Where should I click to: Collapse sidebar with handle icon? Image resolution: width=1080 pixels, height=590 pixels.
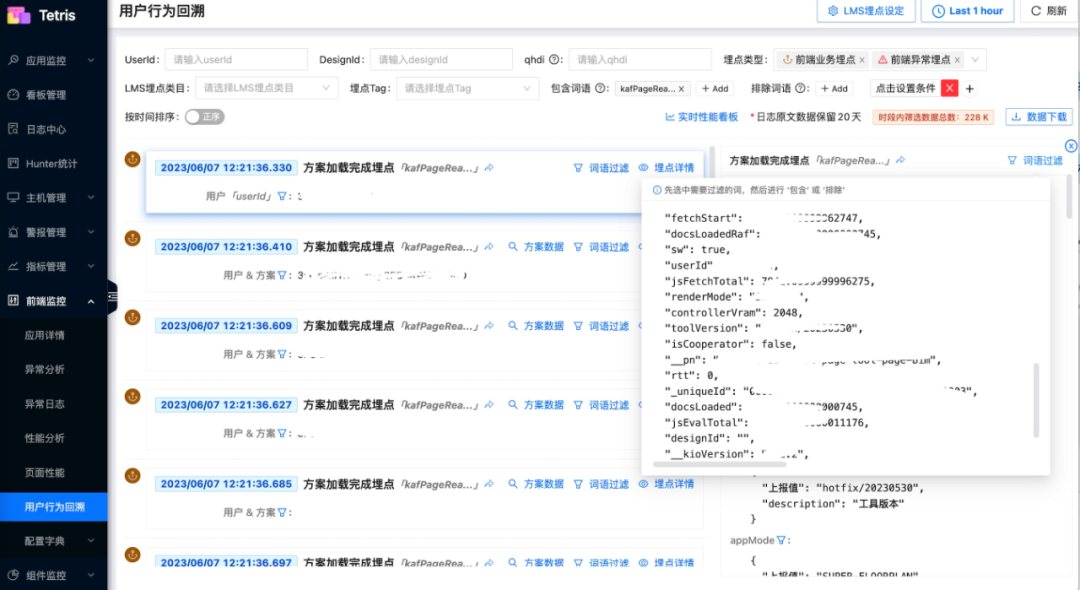pos(112,297)
